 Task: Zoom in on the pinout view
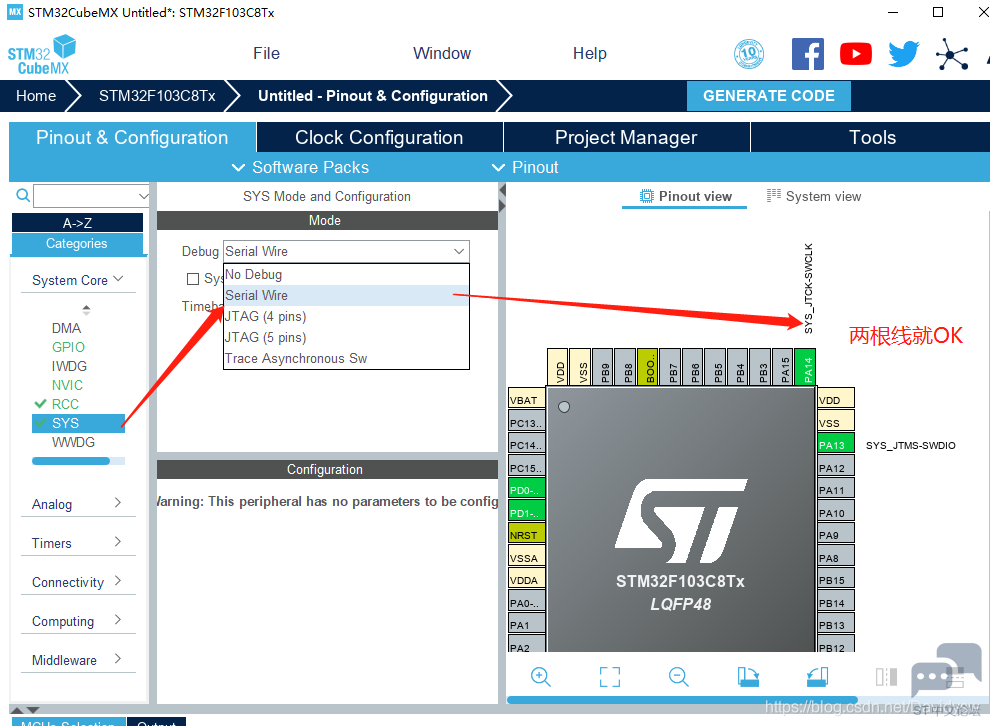540,677
